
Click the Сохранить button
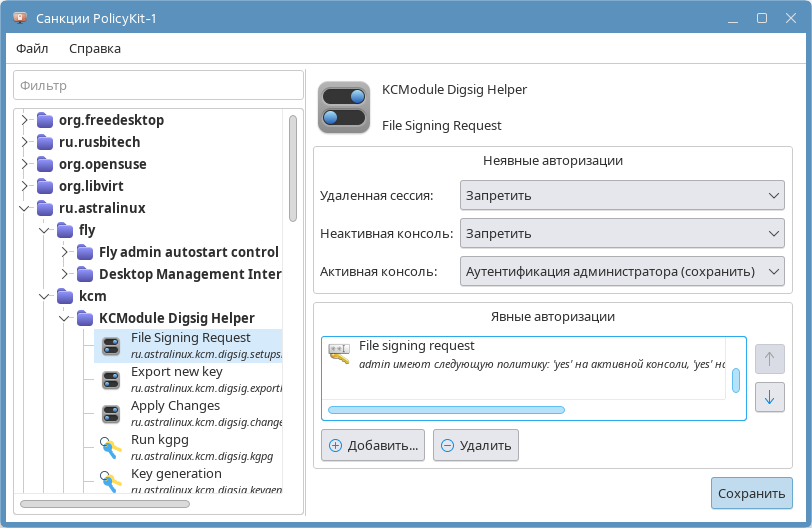click(x=751, y=493)
